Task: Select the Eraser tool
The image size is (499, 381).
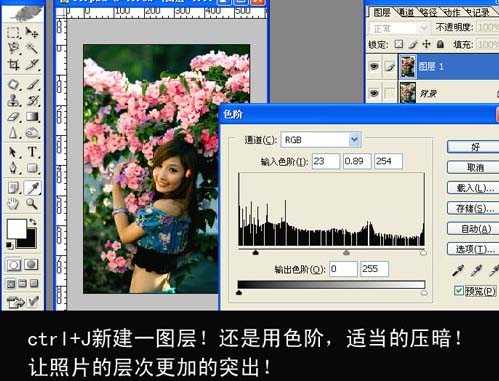Action: pyautogui.click(x=14, y=117)
